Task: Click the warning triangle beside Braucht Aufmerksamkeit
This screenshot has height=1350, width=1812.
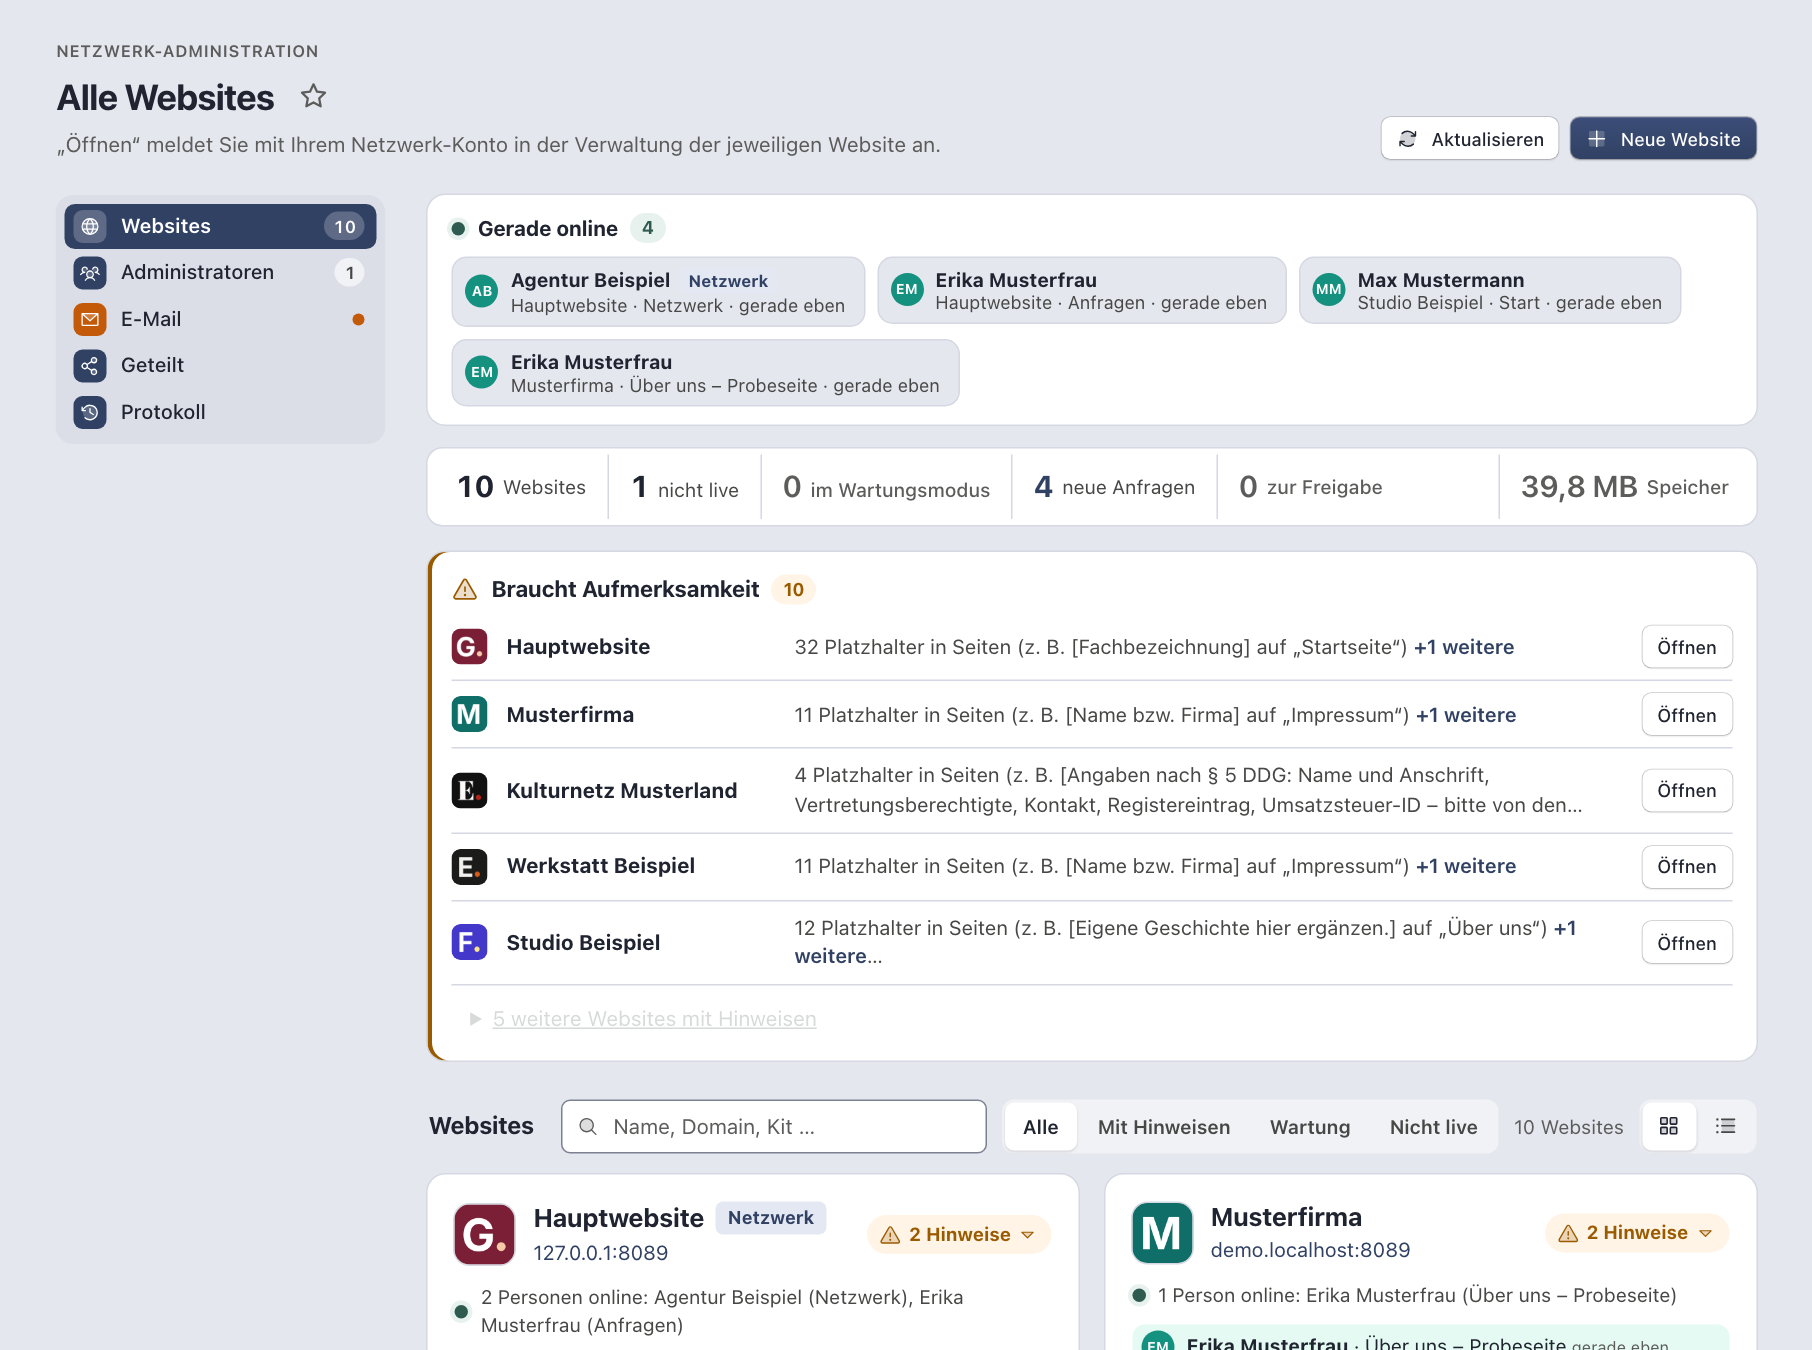Action: 465,590
